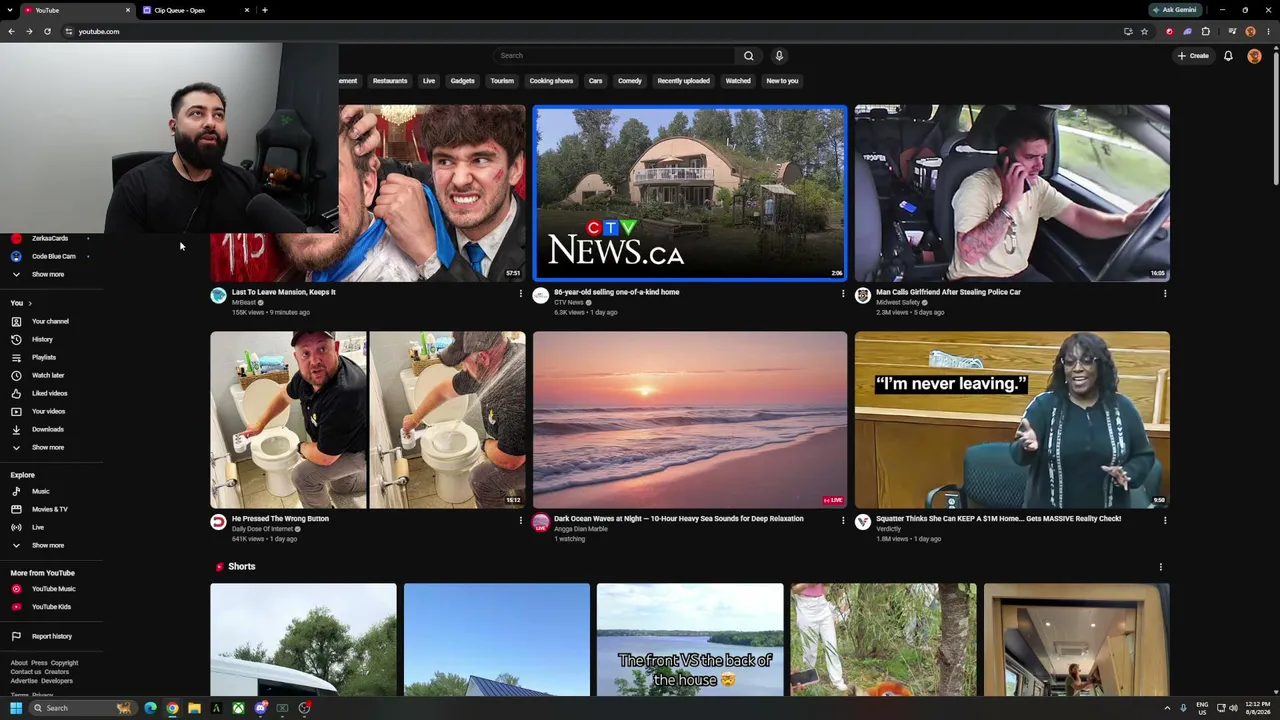Open Code Blue Cam subscription
Image resolution: width=1280 pixels, height=720 pixels.
click(x=53, y=256)
